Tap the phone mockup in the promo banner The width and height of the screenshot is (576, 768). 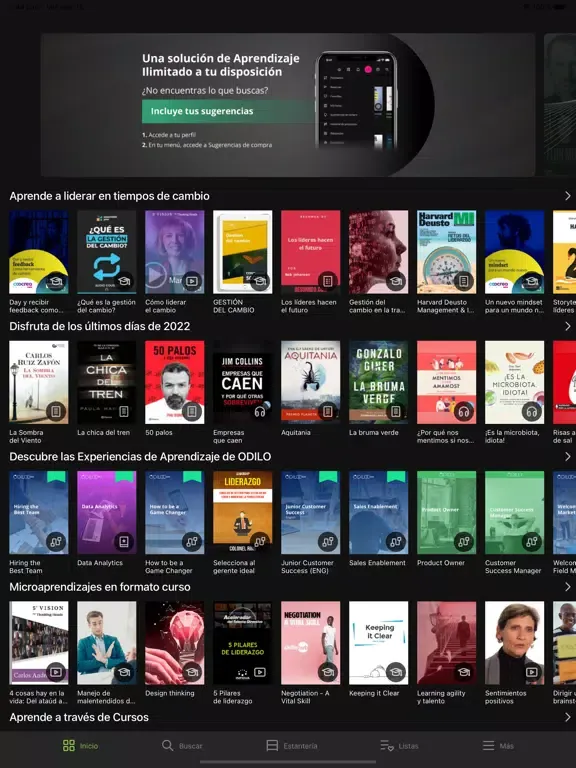point(357,99)
